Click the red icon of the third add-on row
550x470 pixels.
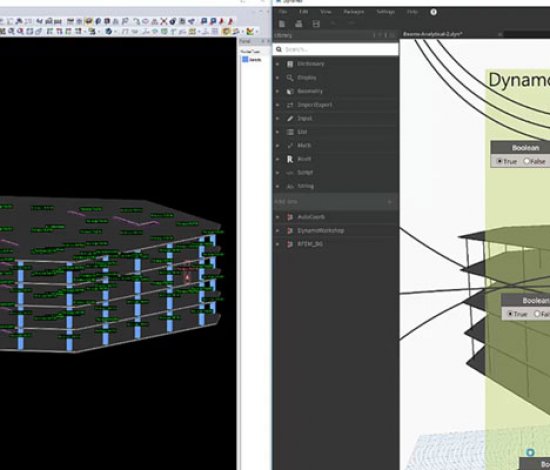point(290,244)
